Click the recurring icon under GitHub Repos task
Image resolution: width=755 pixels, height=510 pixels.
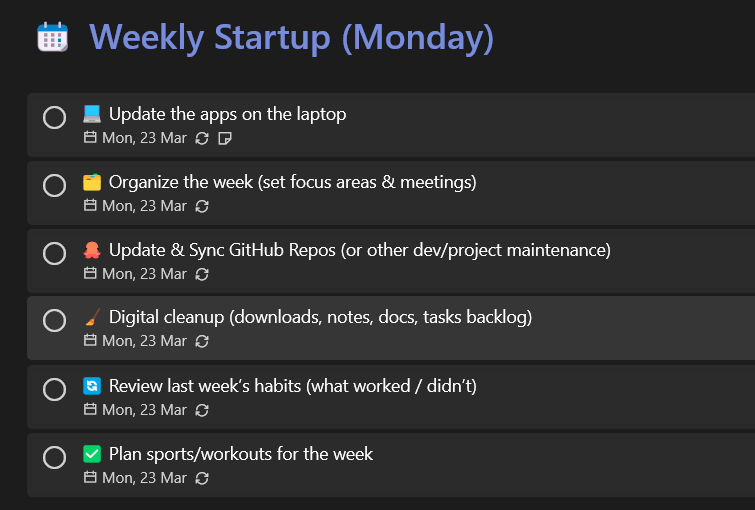click(202, 275)
